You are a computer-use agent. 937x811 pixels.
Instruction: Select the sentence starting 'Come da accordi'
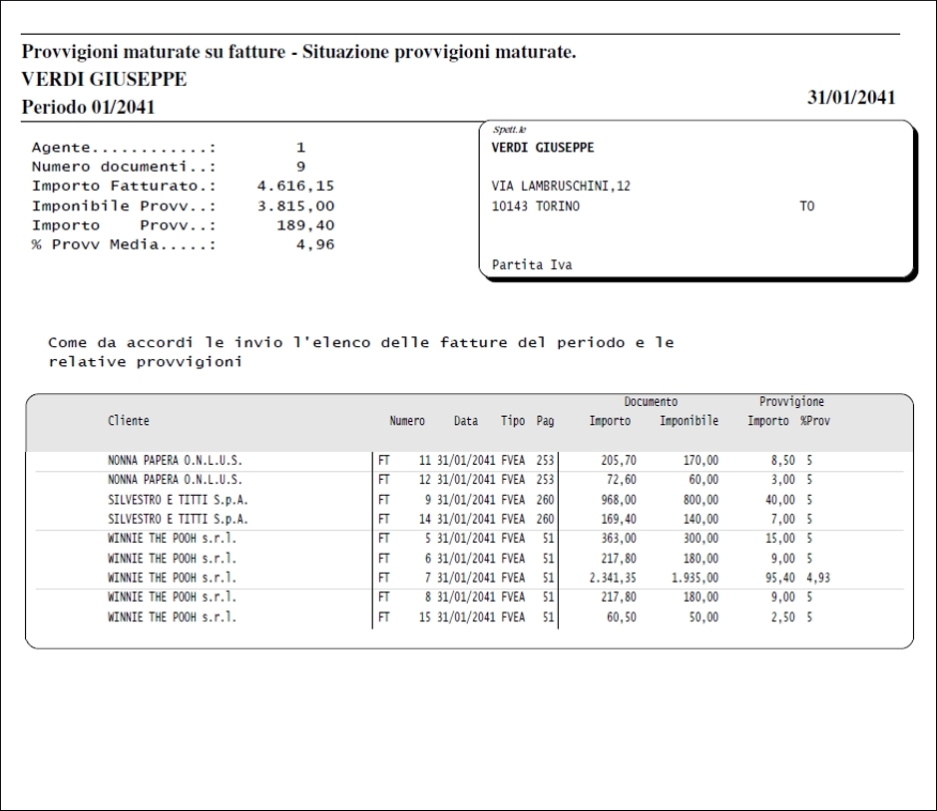(x=361, y=352)
